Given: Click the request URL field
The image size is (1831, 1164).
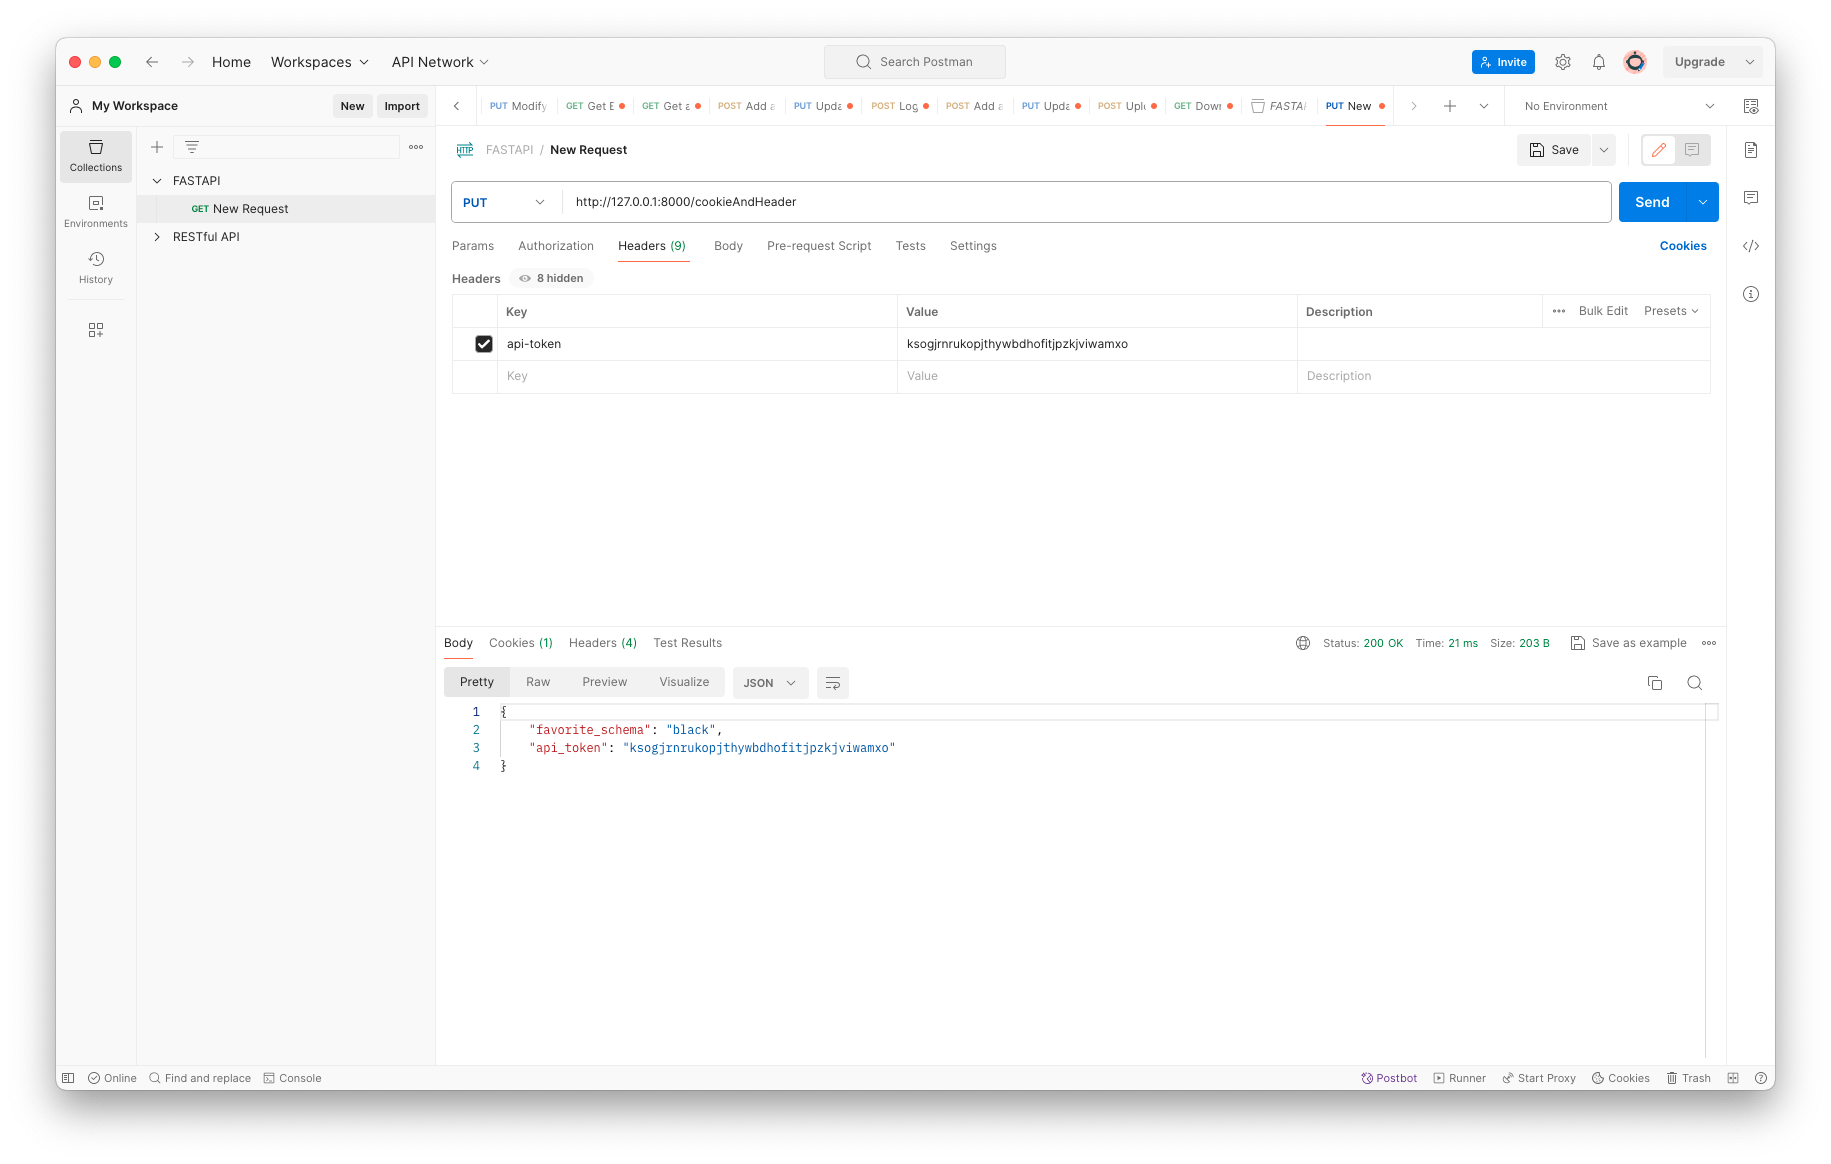Looking at the screenshot, I should [x=1086, y=202].
